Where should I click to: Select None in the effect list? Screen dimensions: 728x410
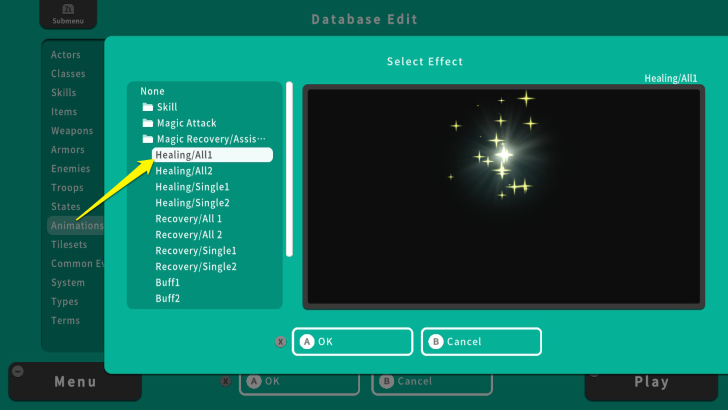click(x=152, y=91)
